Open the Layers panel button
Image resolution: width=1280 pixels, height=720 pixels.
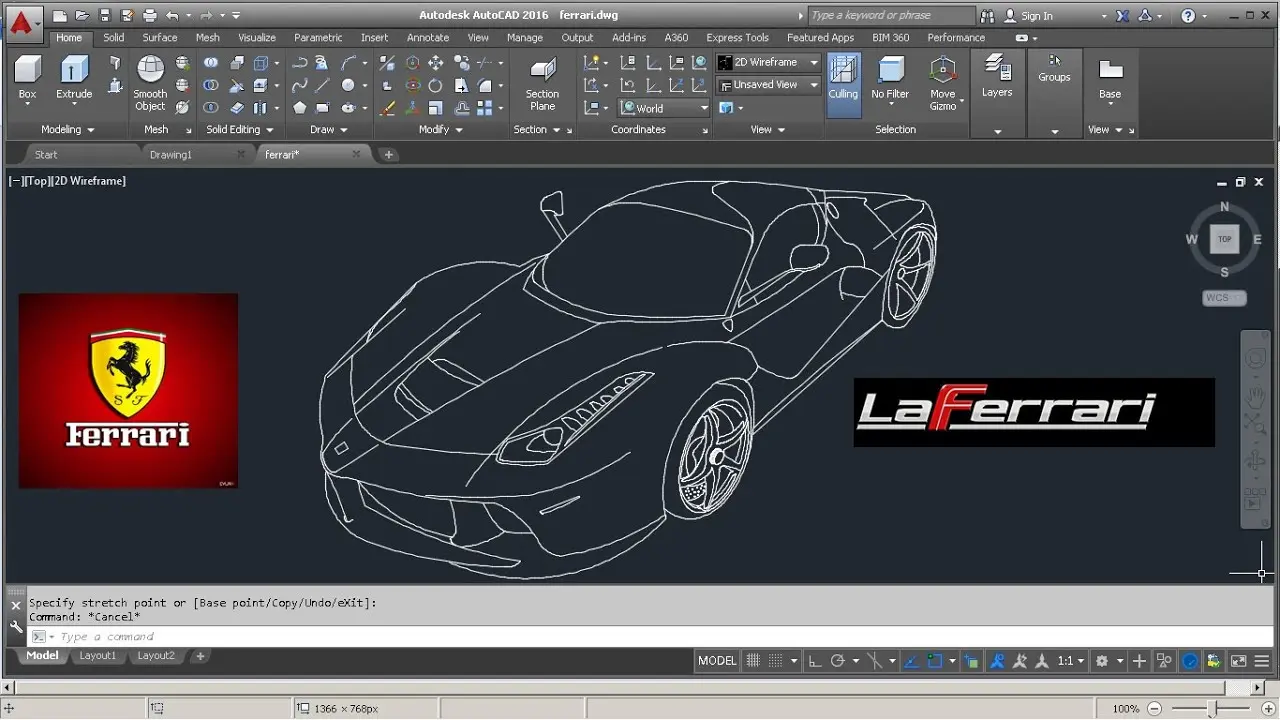coord(997,77)
